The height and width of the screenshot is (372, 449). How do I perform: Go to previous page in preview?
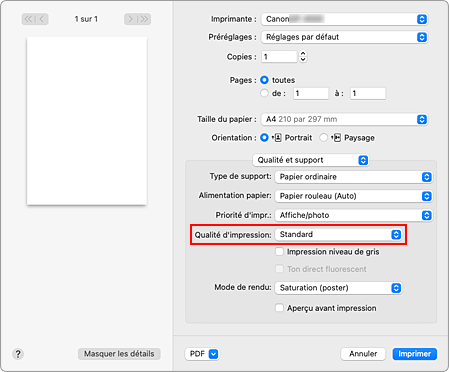[x=42, y=19]
